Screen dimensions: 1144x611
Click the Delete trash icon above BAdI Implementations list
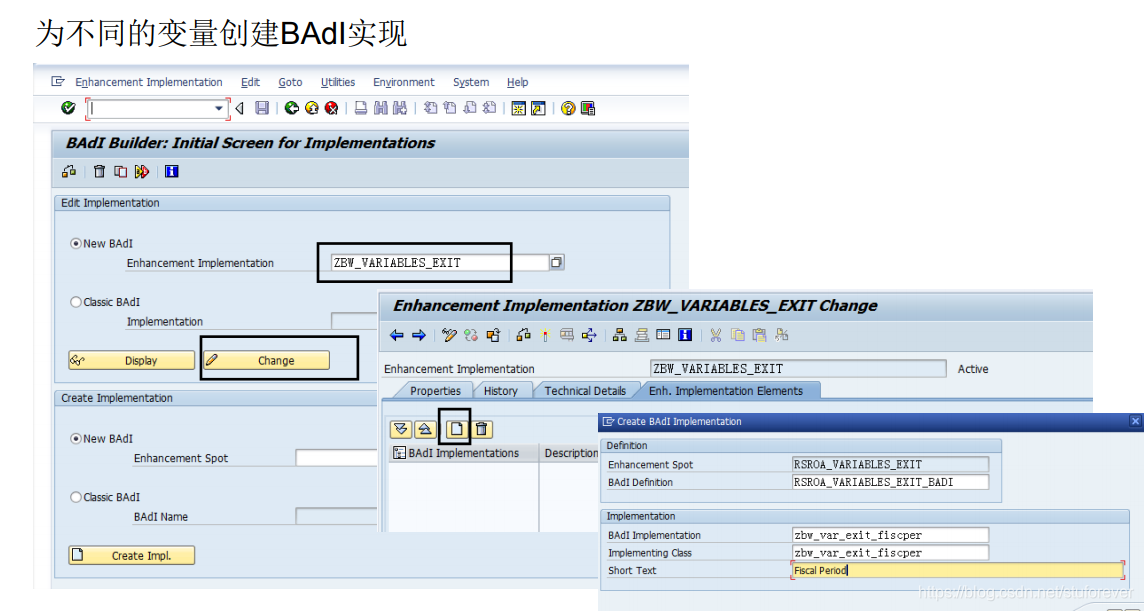(x=481, y=429)
